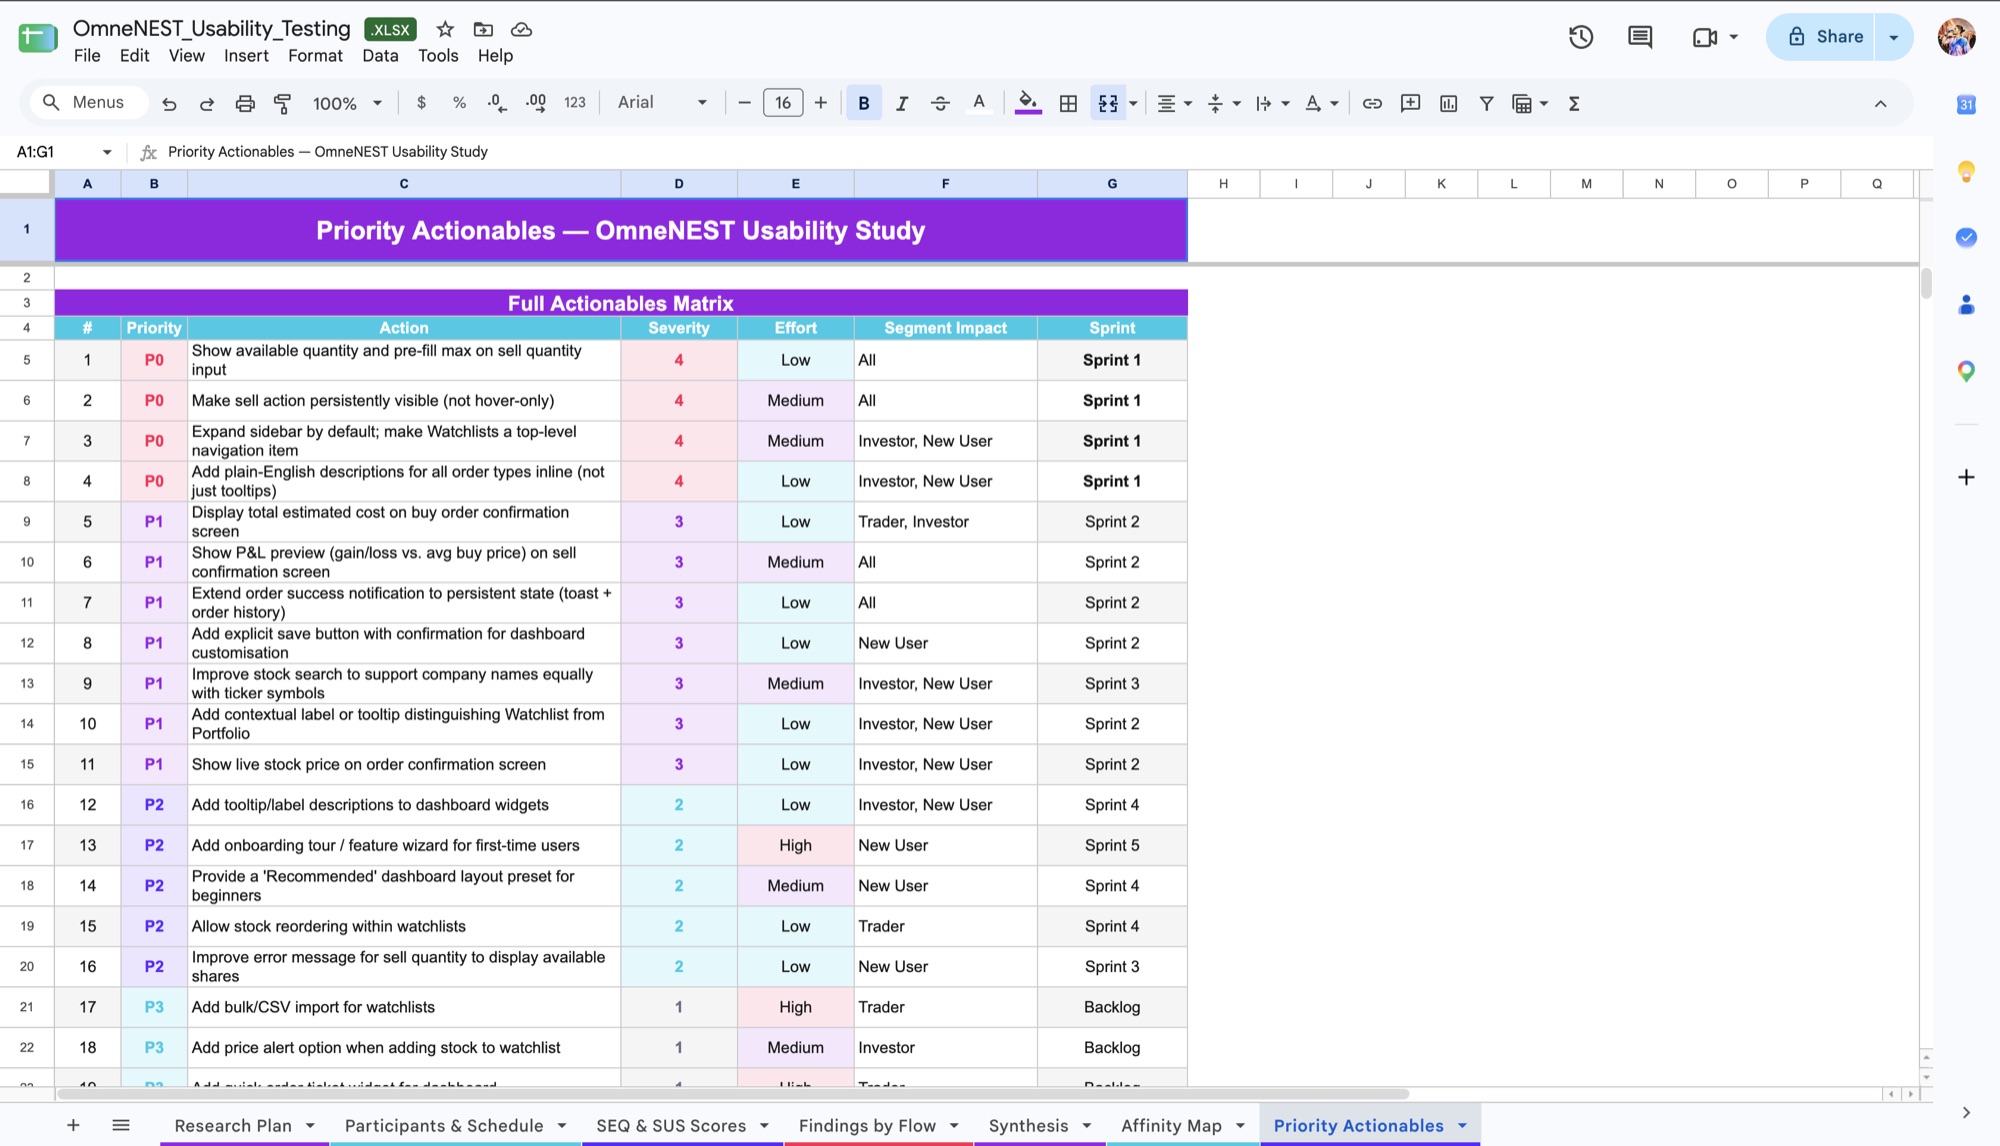
Task: Toggle bold formatting
Action: point(864,103)
